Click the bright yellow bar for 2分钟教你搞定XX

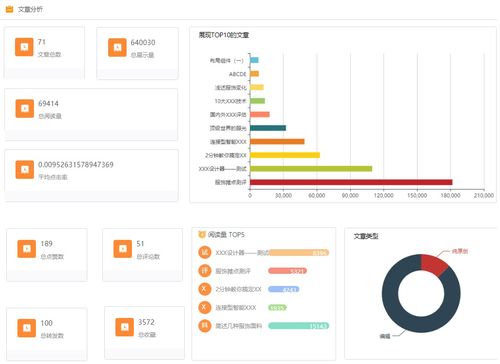pos(285,155)
